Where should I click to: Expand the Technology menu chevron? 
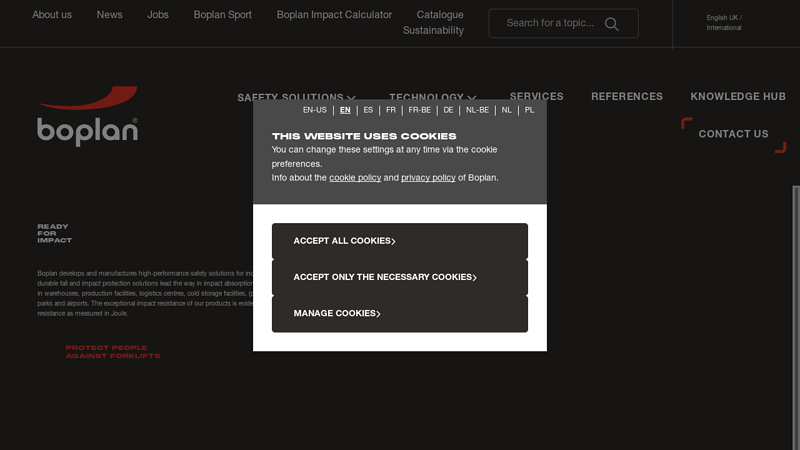471,97
